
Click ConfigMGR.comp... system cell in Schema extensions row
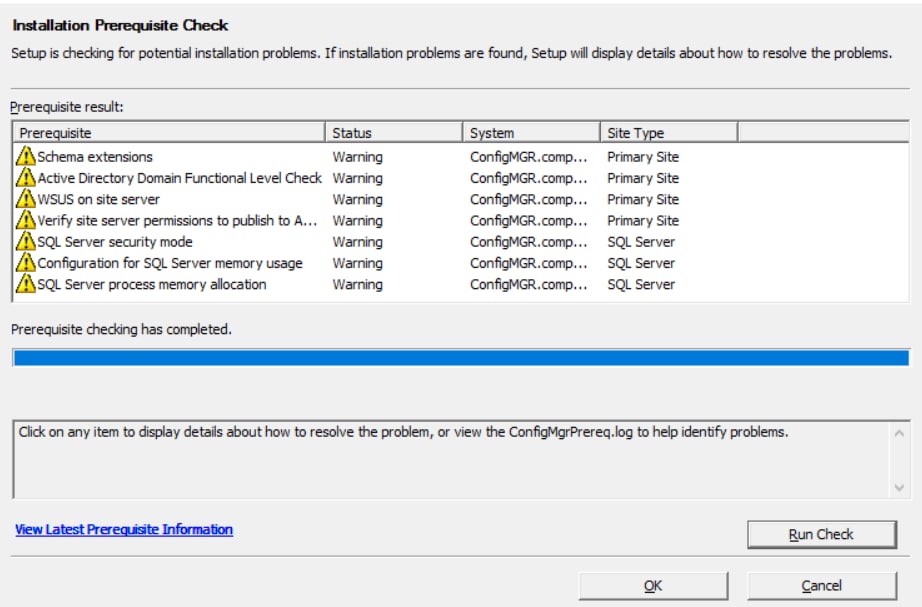point(529,157)
